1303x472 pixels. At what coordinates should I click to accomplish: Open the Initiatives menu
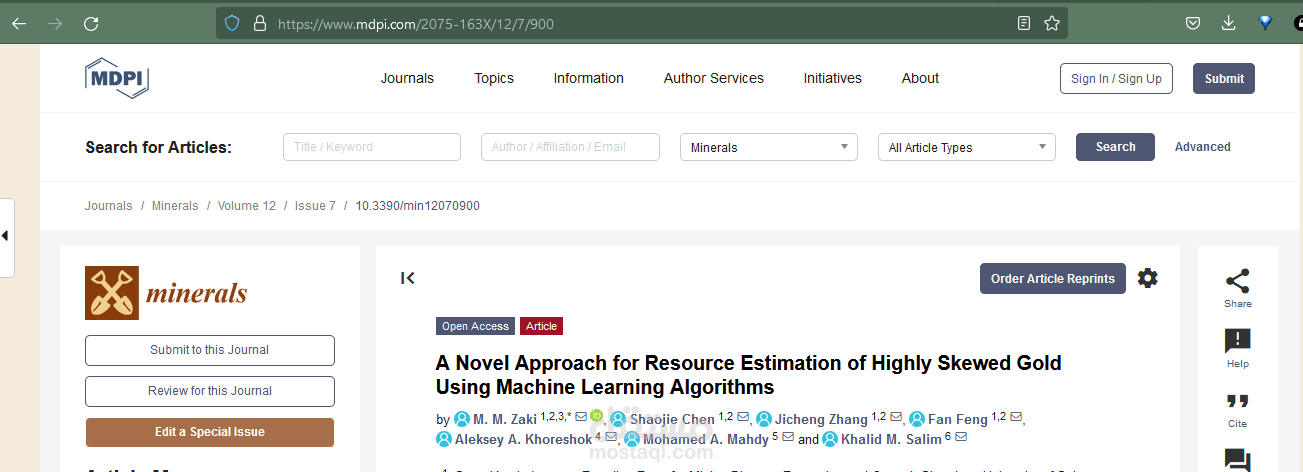[x=833, y=78]
